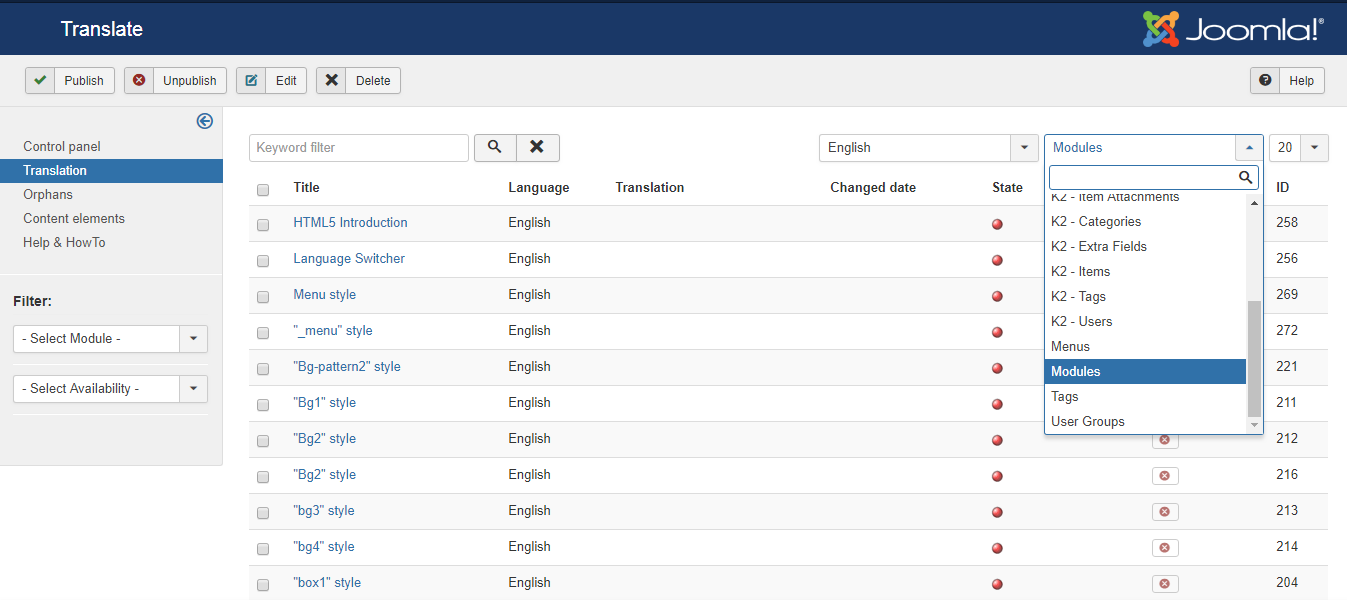Choose K2 - Tags option
The width and height of the screenshot is (1347, 600).
(1146, 296)
